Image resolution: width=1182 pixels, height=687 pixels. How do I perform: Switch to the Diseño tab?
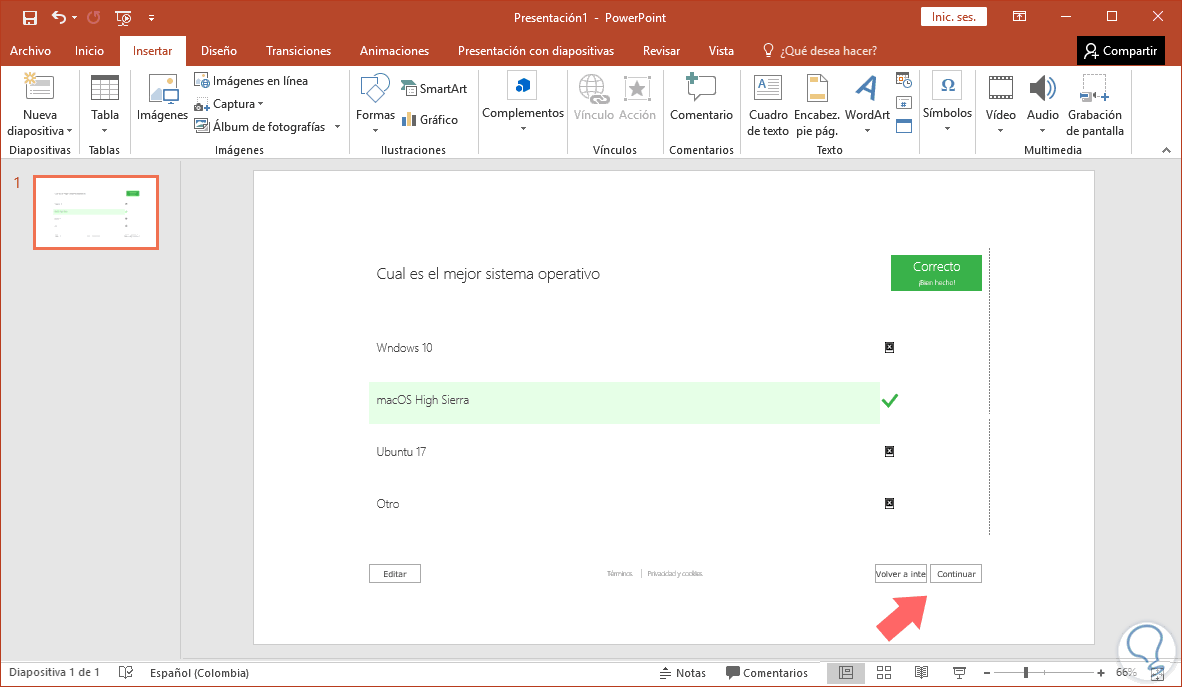(x=218, y=51)
